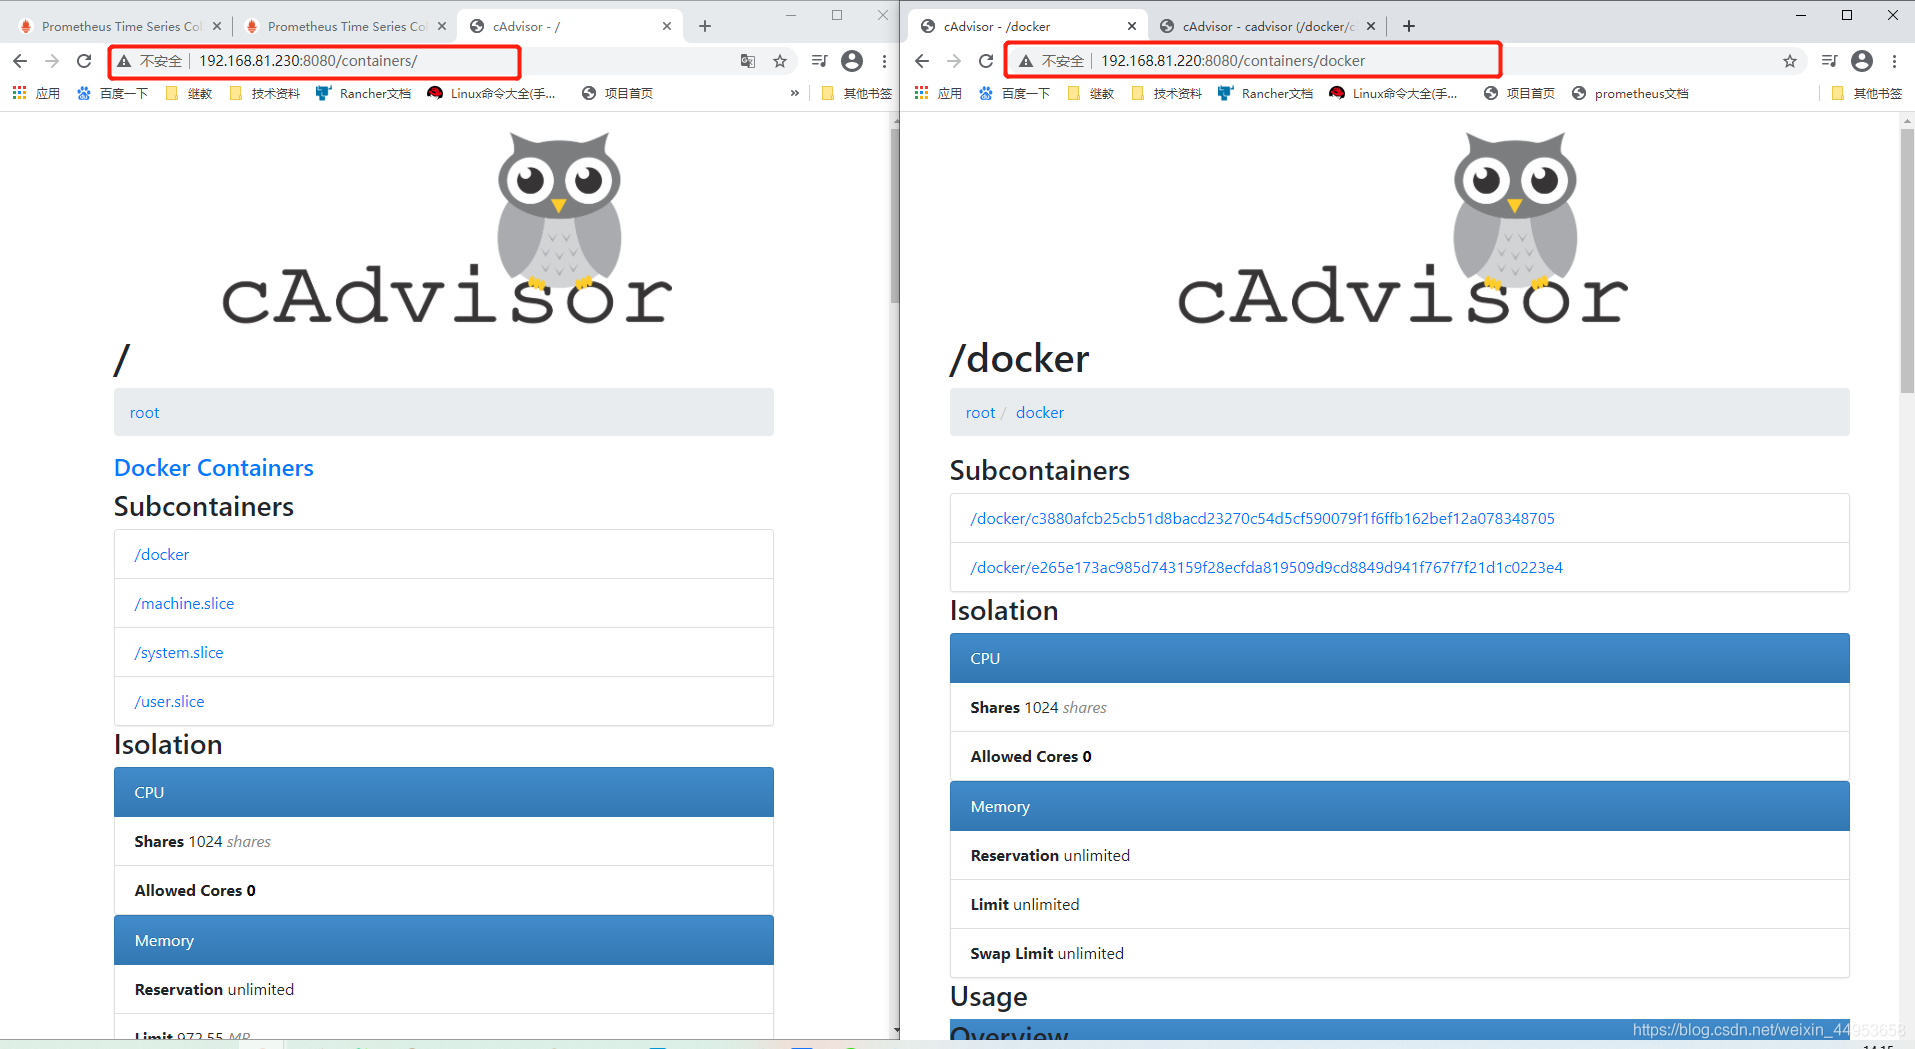This screenshot has height=1049, width=1915.
Task: Close the cAdvisor - cadvisor tab in right window
Action: click(1371, 26)
